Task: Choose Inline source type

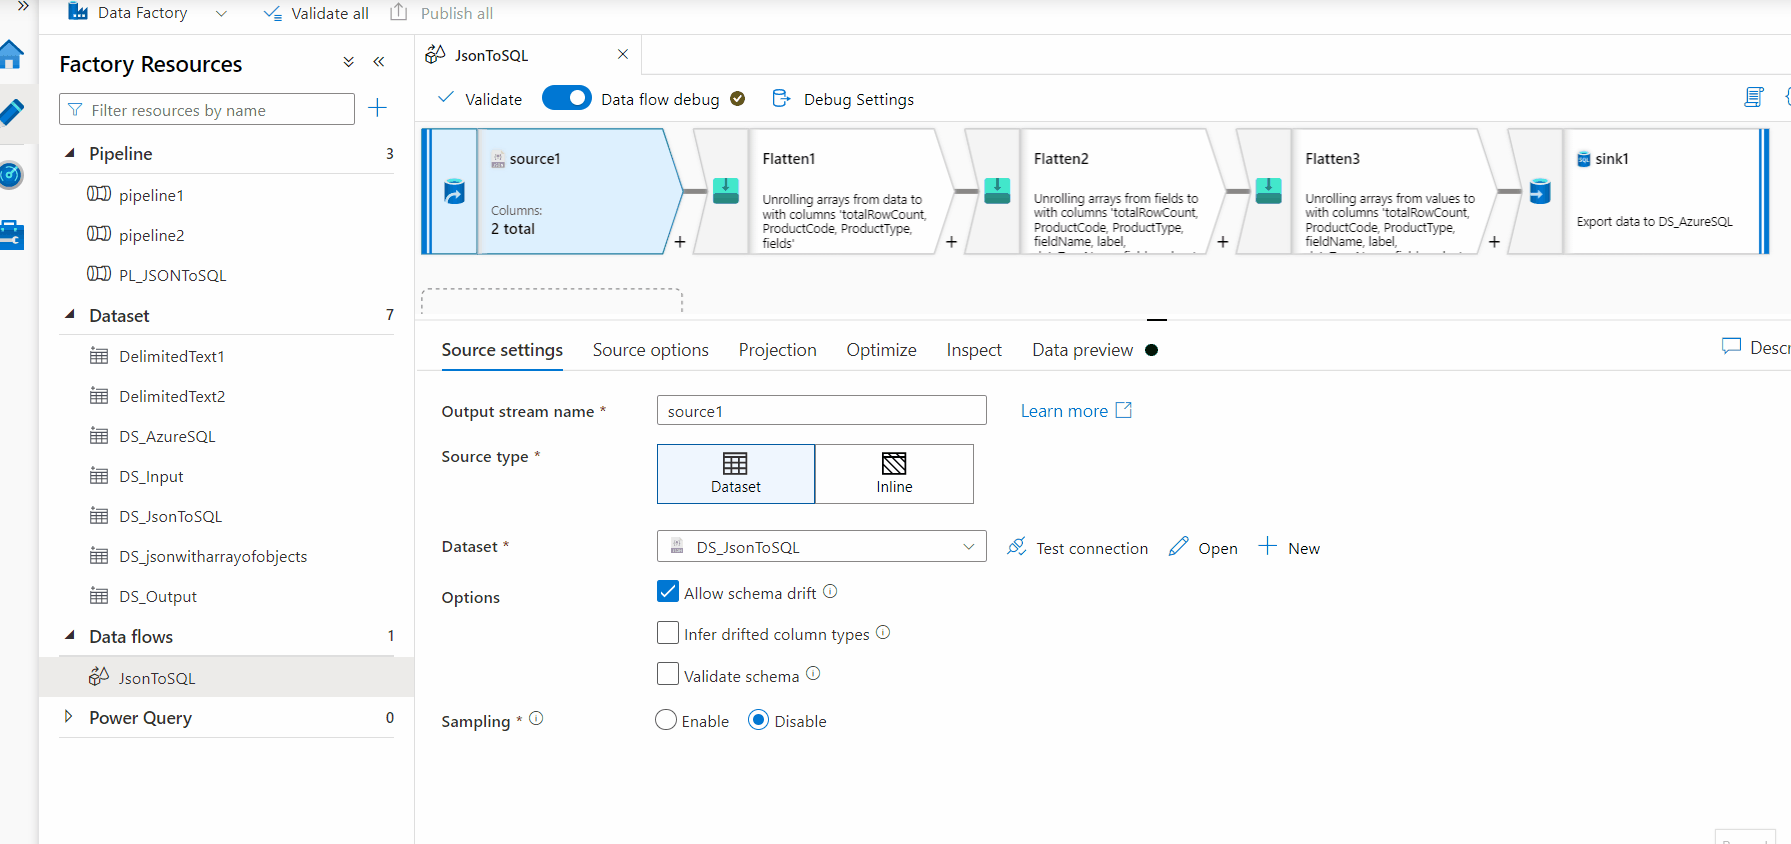Action: 894,474
